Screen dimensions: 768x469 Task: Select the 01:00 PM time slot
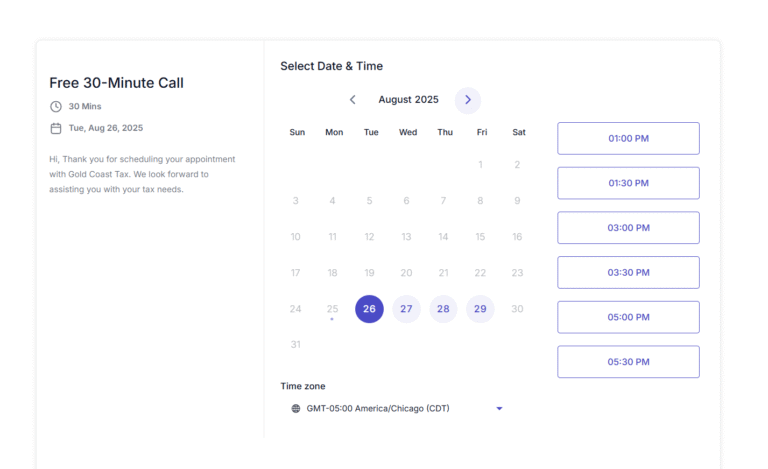pyautogui.click(x=628, y=138)
